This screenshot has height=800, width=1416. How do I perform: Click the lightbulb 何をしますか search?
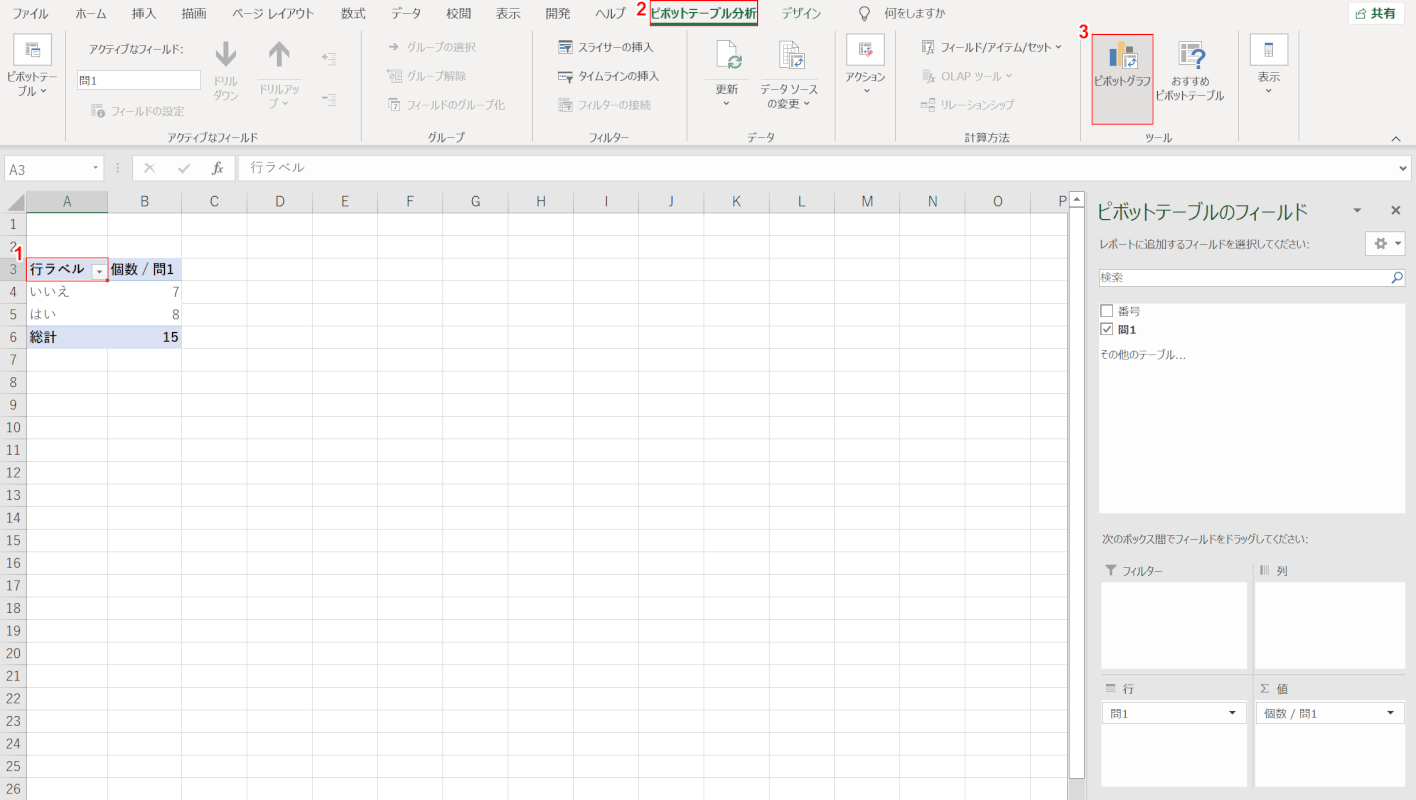pos(903,13)
